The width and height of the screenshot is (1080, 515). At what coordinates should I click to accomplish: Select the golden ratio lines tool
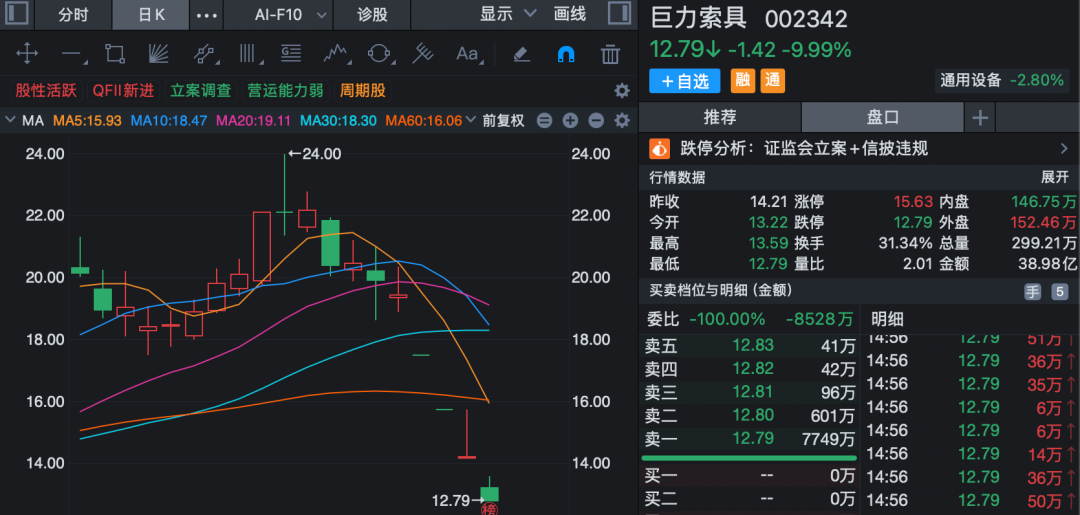(291, 53)
